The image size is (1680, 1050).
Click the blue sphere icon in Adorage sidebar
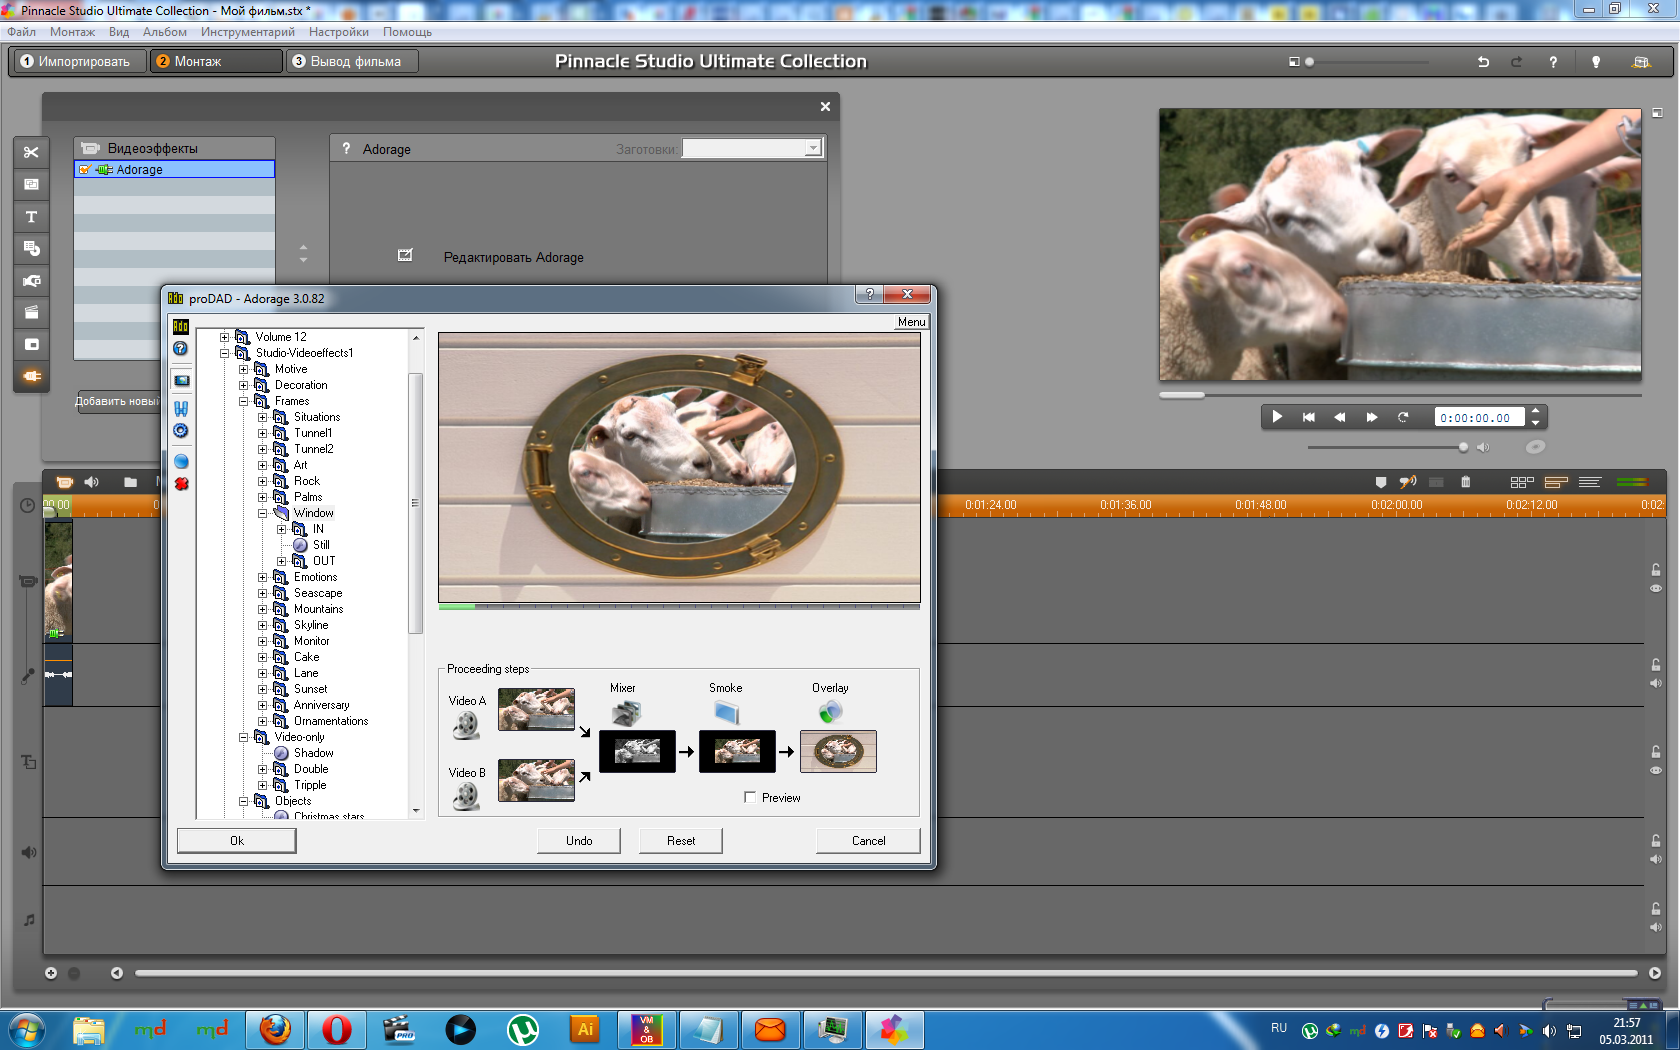pyautogui.click(x=181, y=461)
